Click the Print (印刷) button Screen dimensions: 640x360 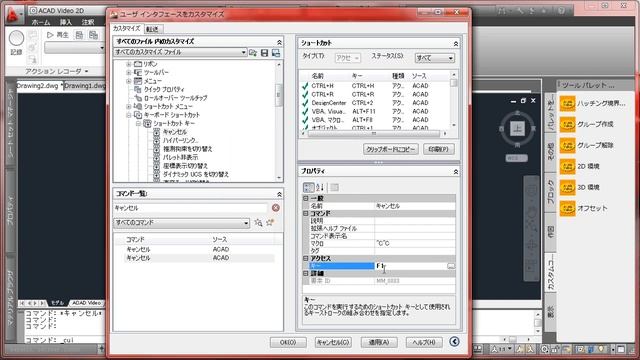click(x=438, y=149)
